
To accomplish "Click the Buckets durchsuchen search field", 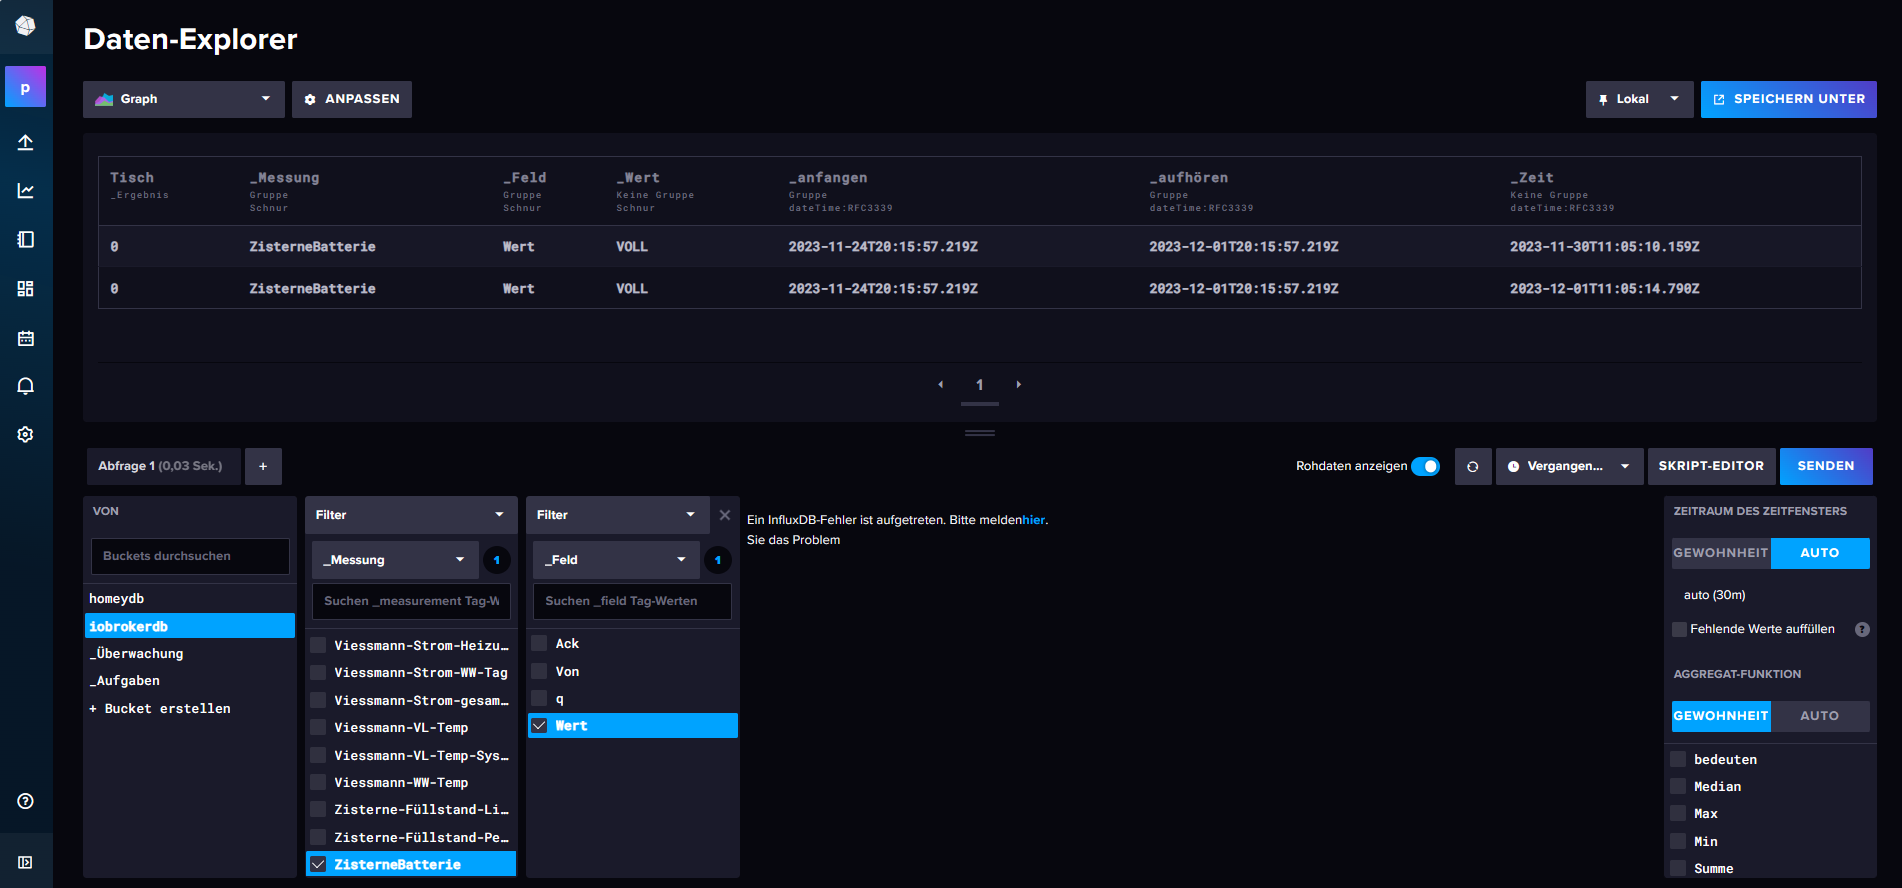I will [190, 556].
